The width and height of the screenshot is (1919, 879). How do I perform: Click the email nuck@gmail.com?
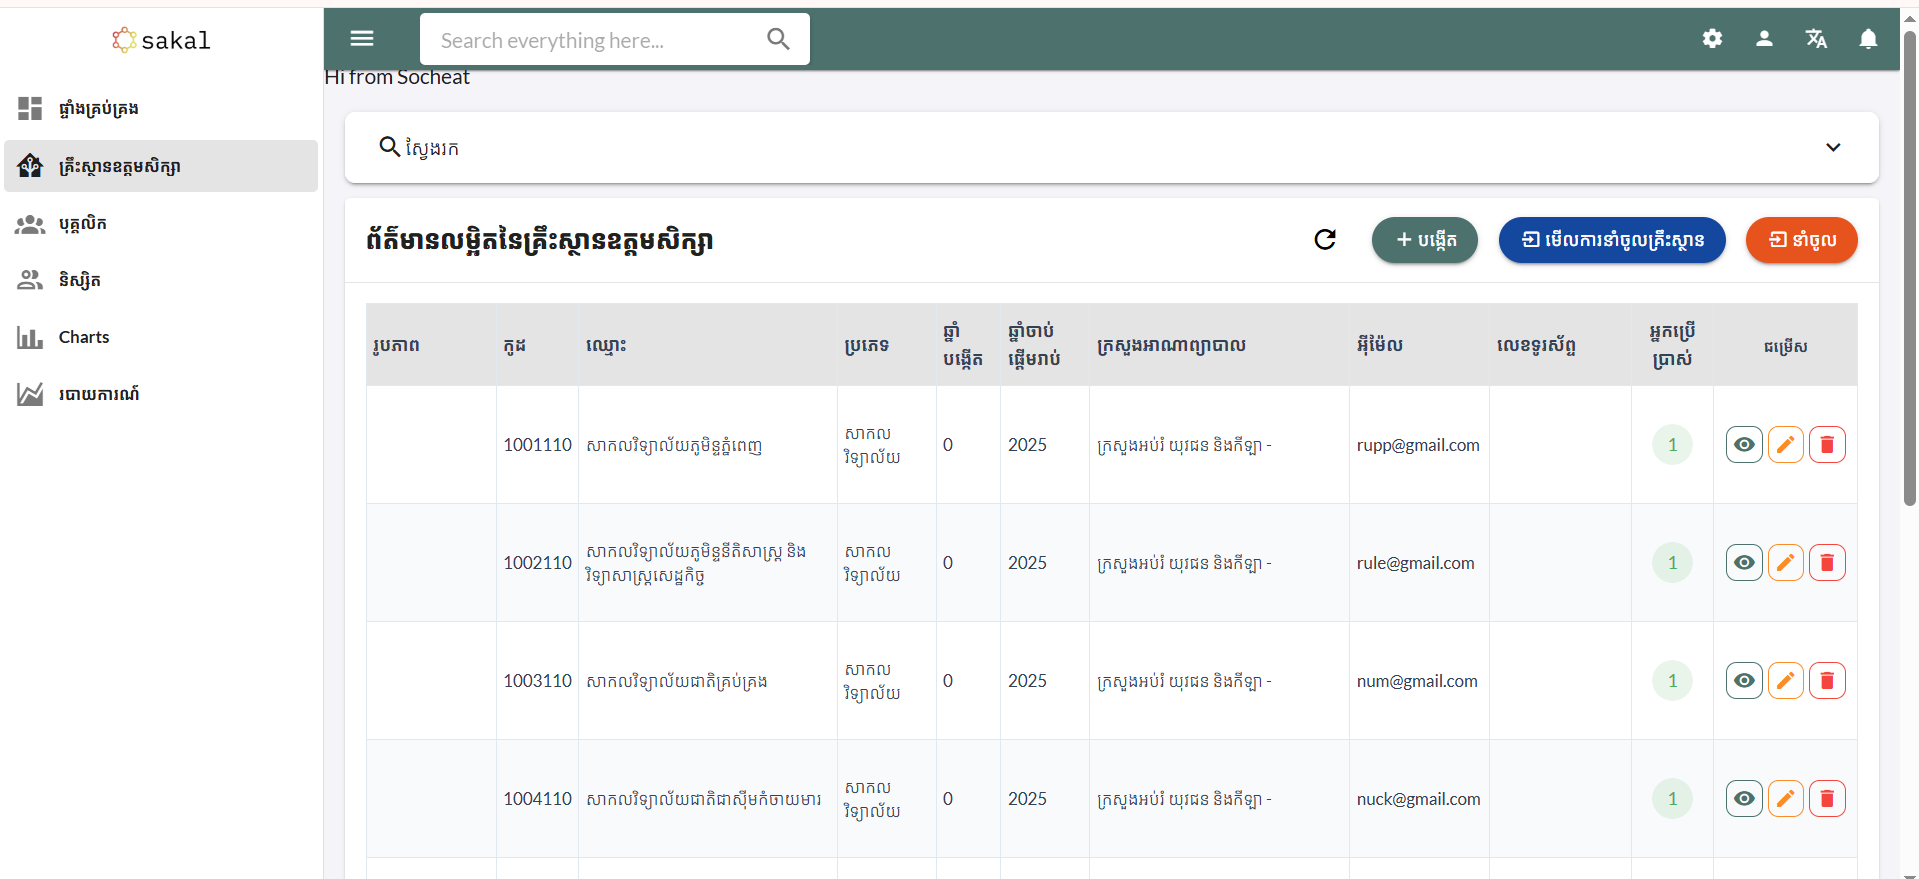(x=1418, y=799)
